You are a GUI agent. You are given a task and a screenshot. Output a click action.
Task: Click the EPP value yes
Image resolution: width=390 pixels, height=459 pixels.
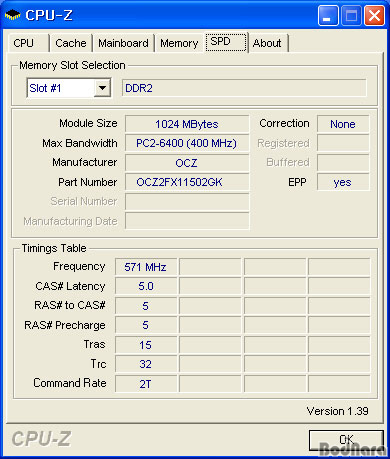pyautogui.click(x=343, y=182)
